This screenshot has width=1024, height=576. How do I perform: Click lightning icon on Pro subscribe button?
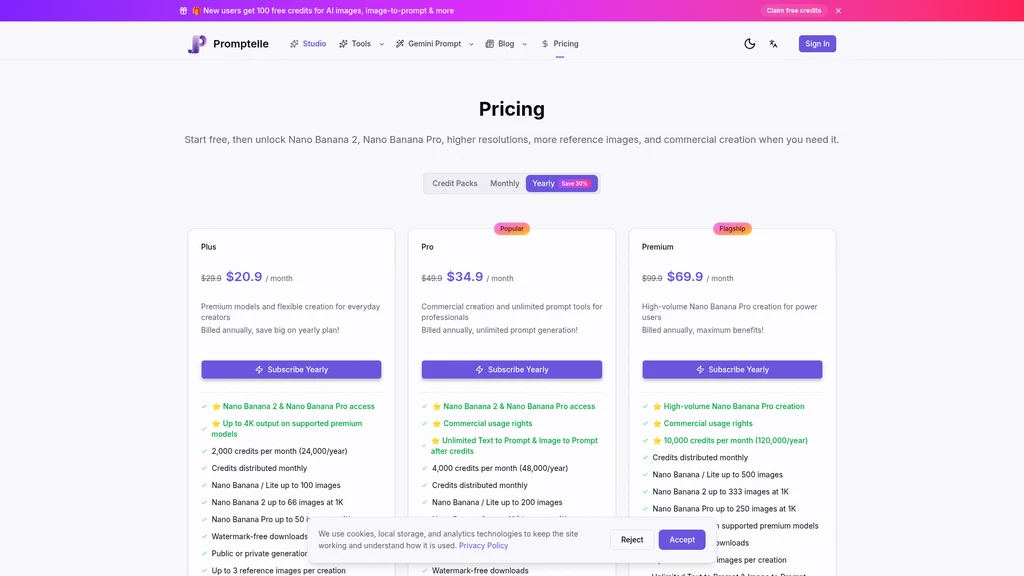(x=479, y=370)
